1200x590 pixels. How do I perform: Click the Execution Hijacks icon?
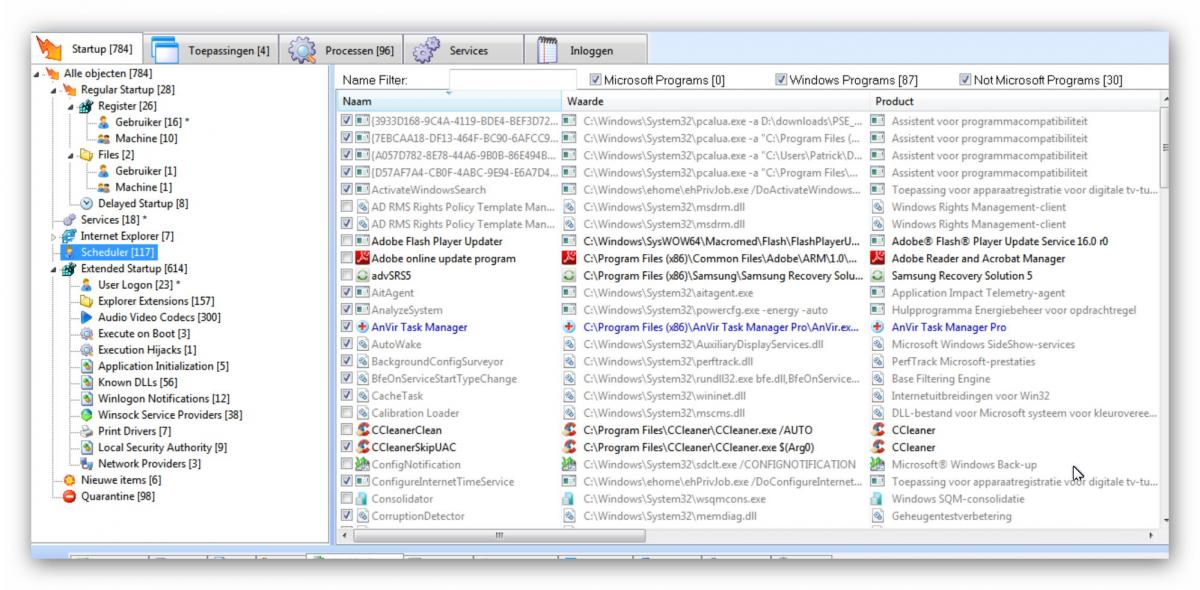point(87,350)
